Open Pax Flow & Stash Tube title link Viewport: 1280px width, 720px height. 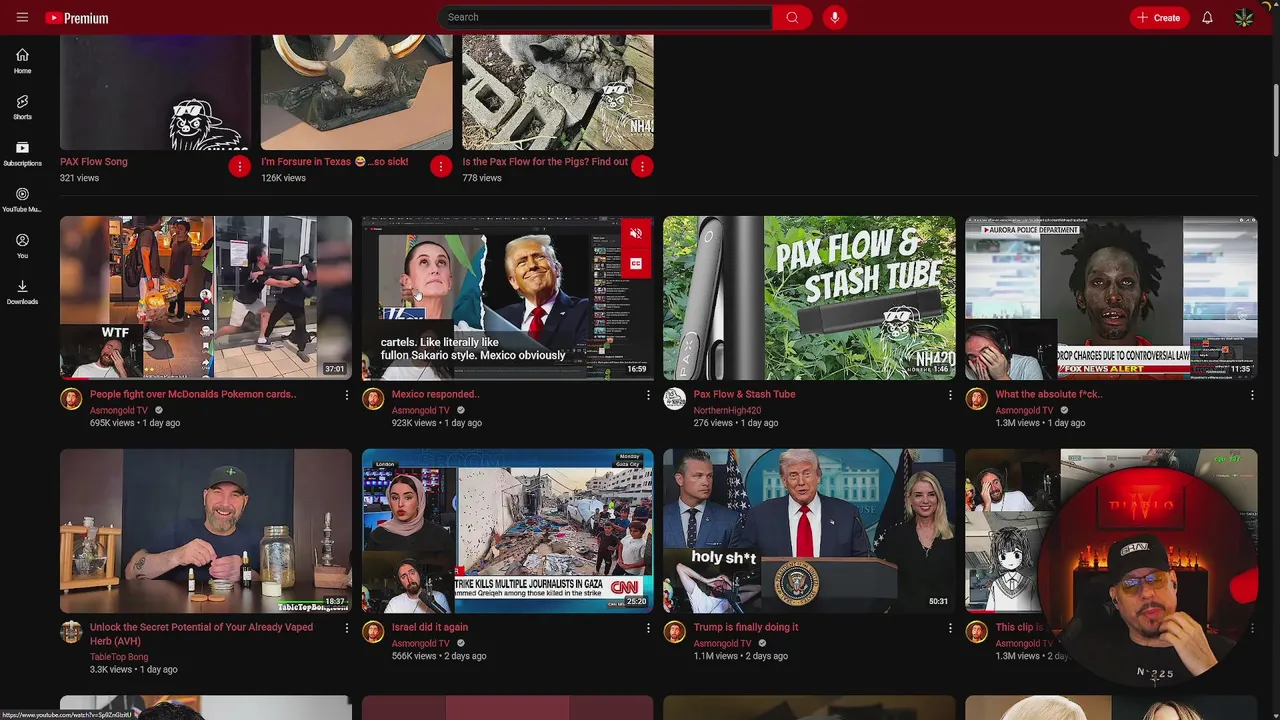tap(745, 394)
